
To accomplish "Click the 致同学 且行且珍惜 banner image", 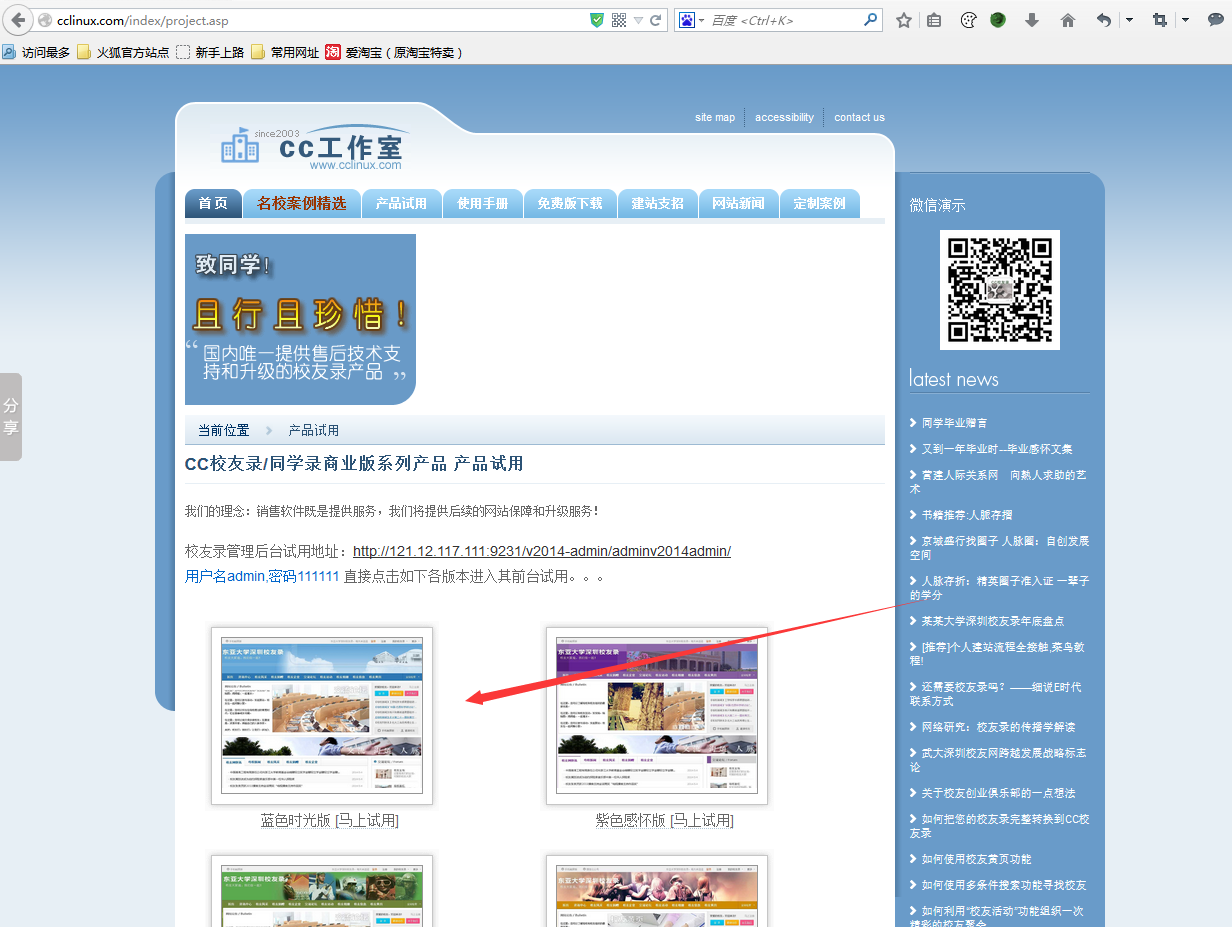I will (x=300, y=319).
